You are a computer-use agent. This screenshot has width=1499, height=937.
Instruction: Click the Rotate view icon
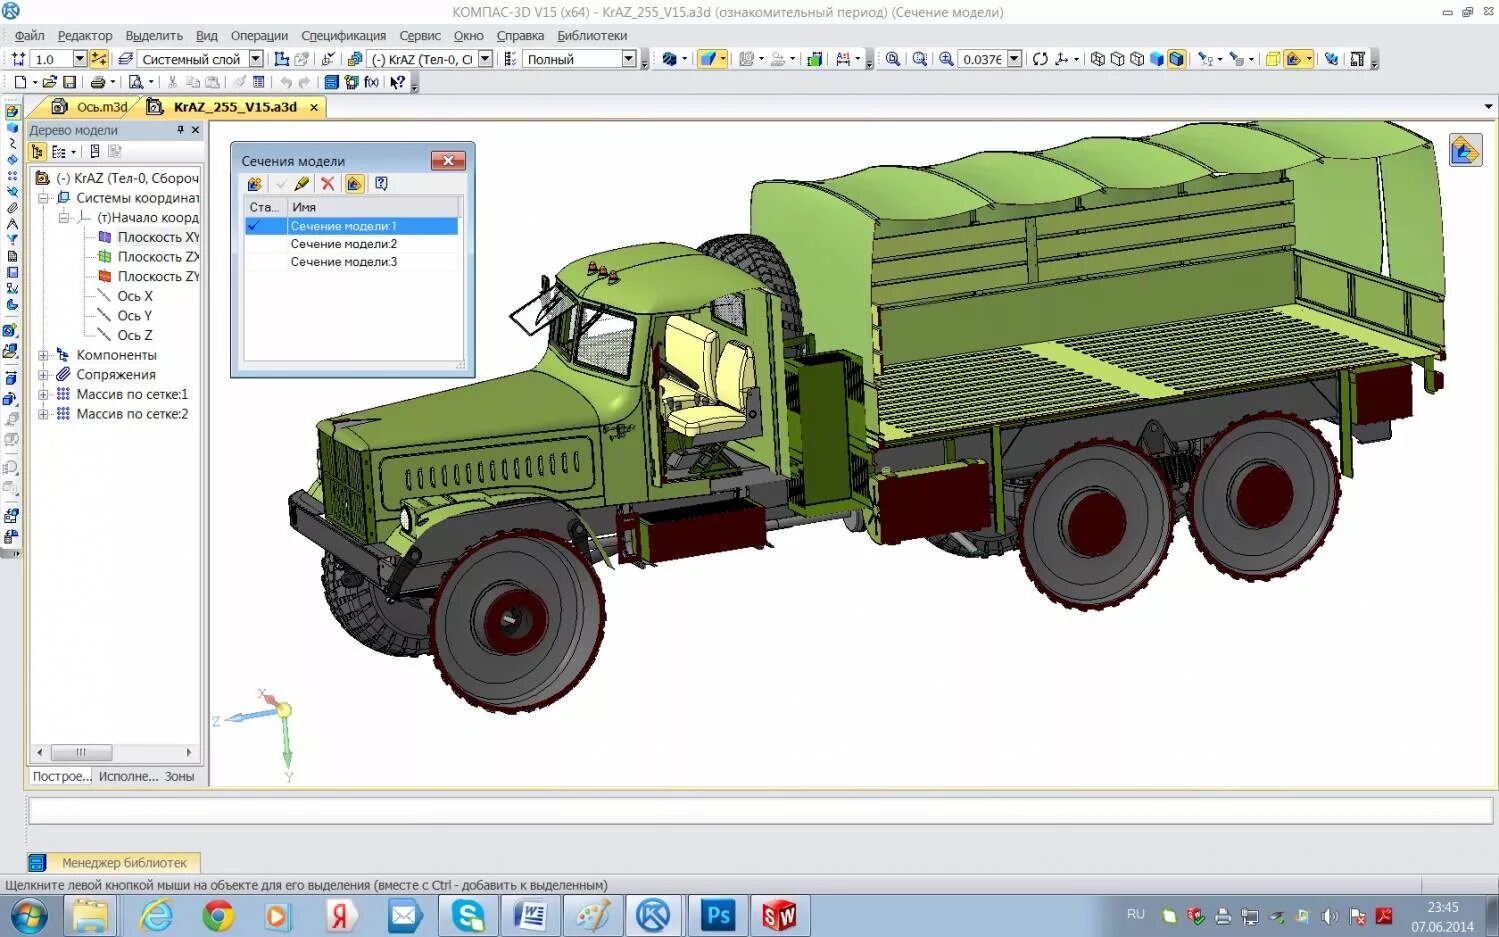(1040, 59)
